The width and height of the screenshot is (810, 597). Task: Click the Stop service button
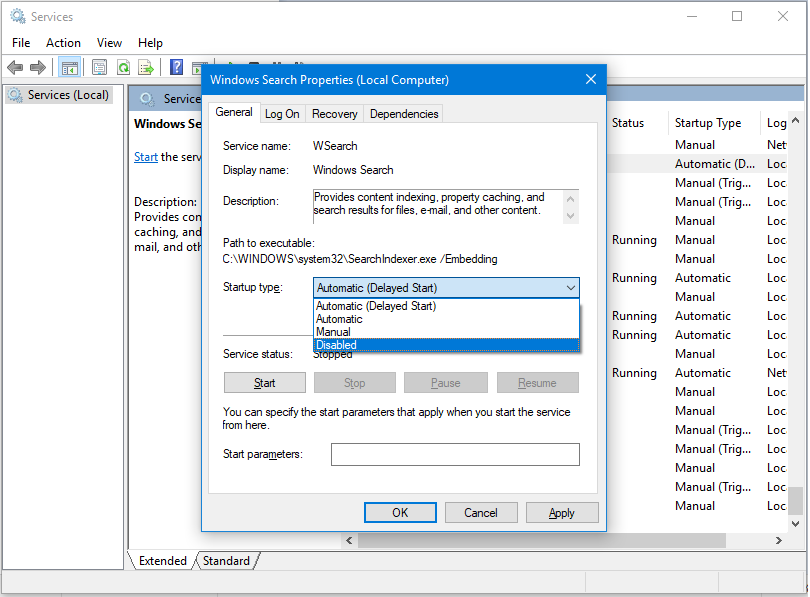click(x=354, y=383)
